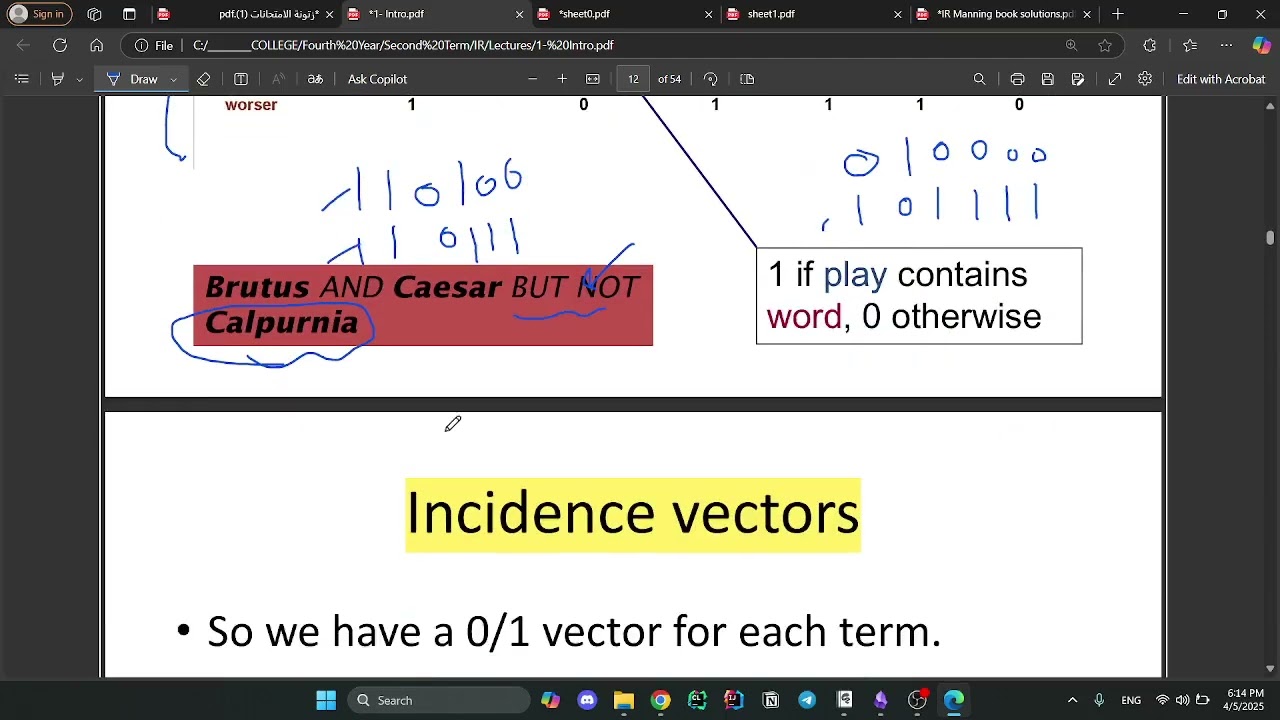1280x720 pixels.
Task: Save the PDF file
Action: [x=1047, y=79]
